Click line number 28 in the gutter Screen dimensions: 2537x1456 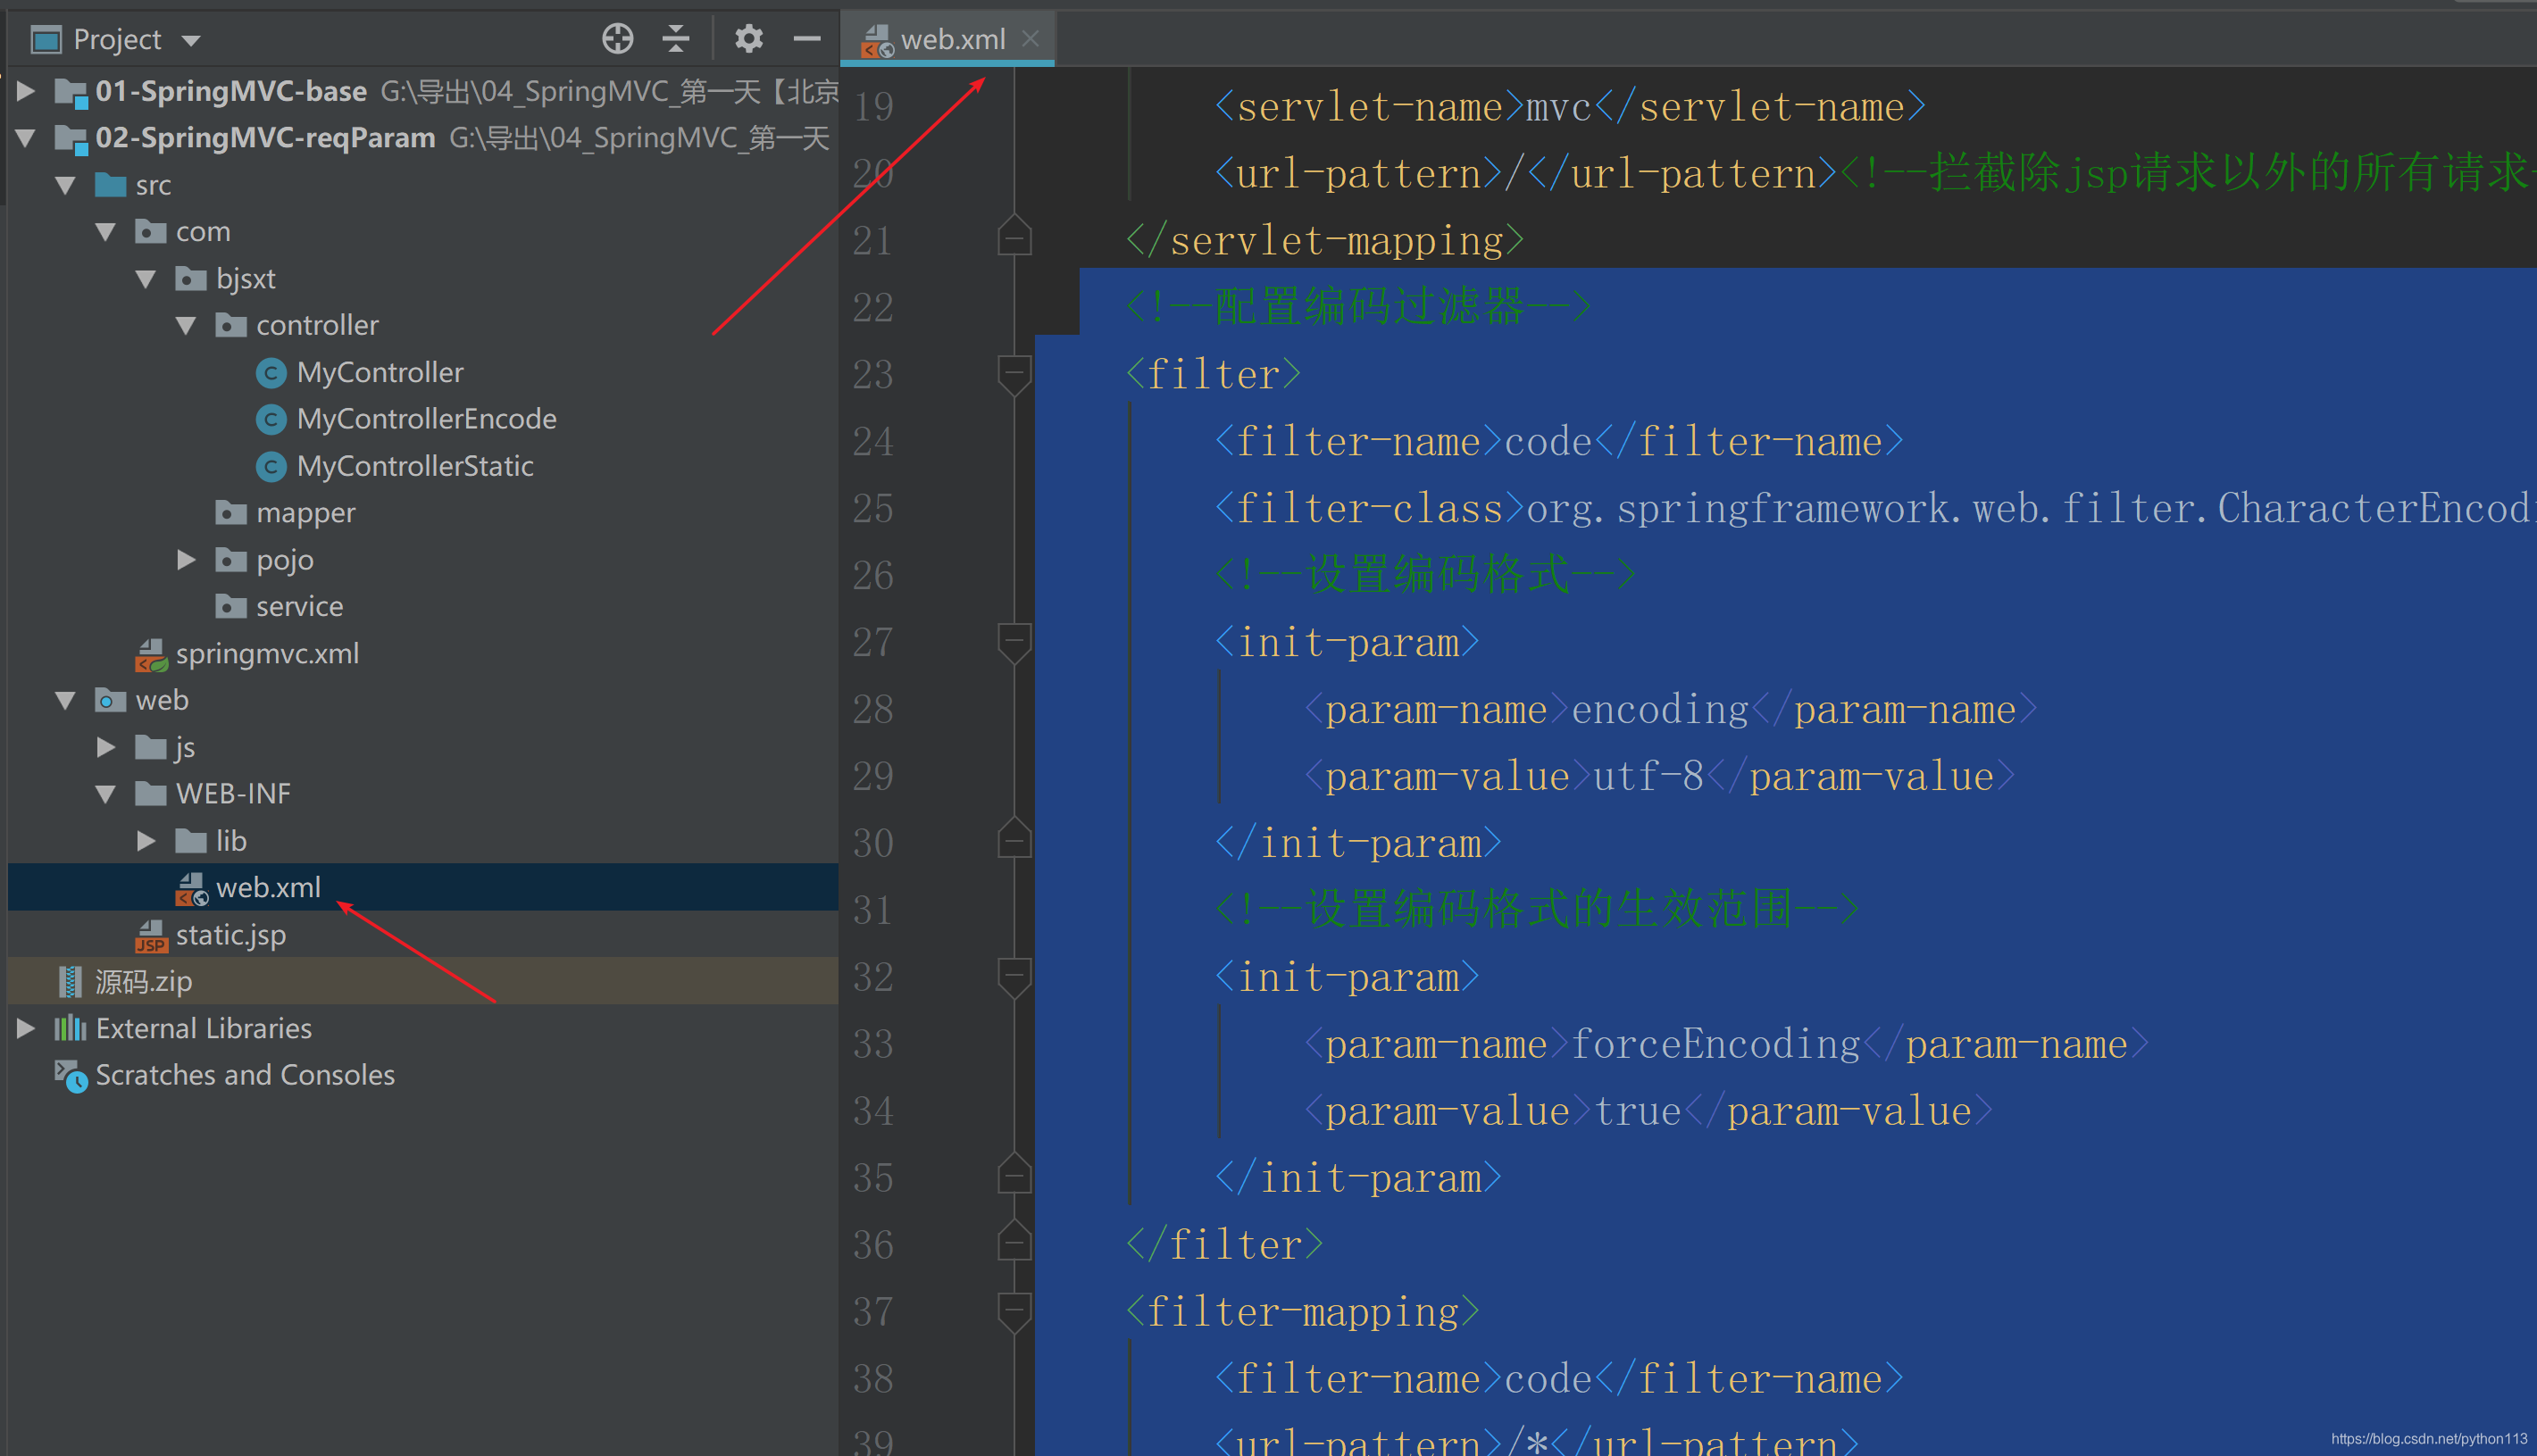tap(873, 709)
